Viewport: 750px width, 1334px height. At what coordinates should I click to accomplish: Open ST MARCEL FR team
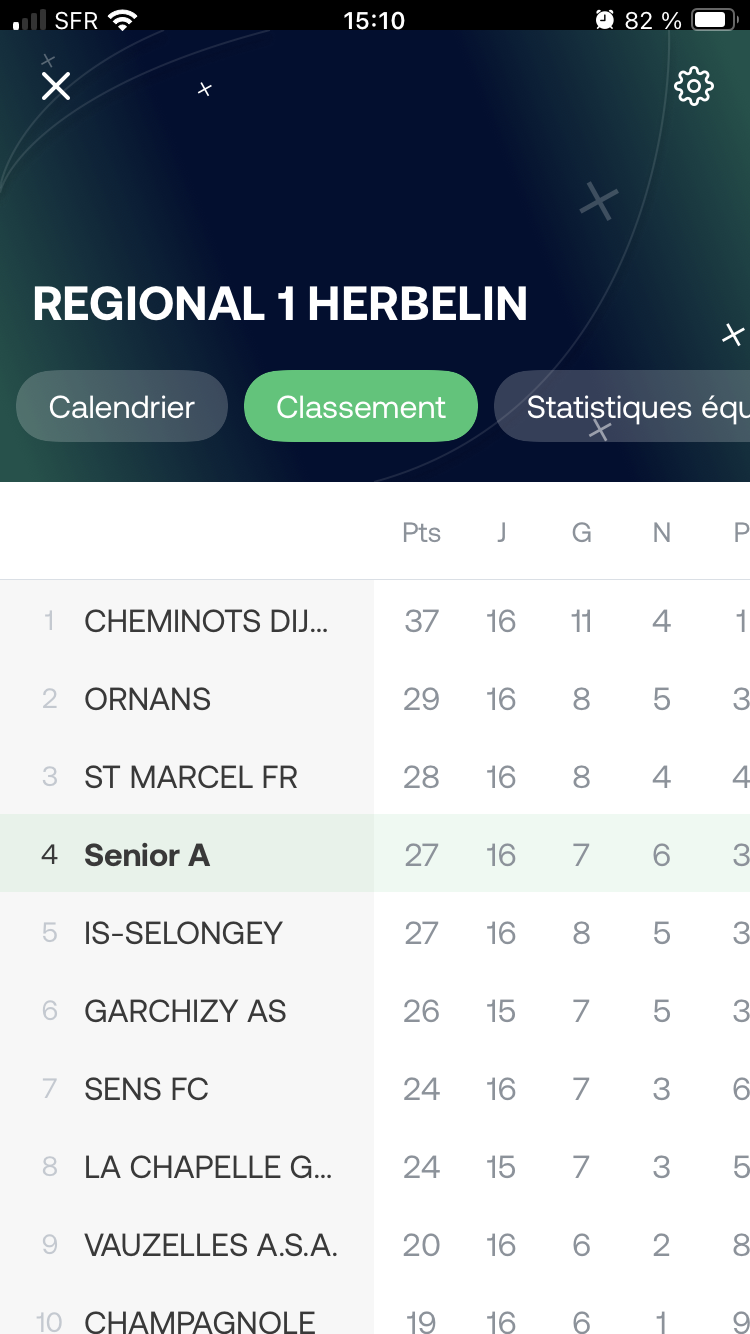pos(191,777)
